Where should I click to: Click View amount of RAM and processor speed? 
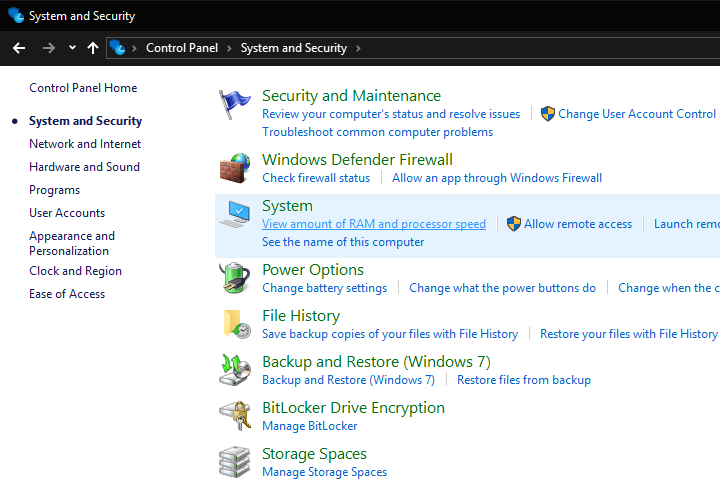(374, 224)
